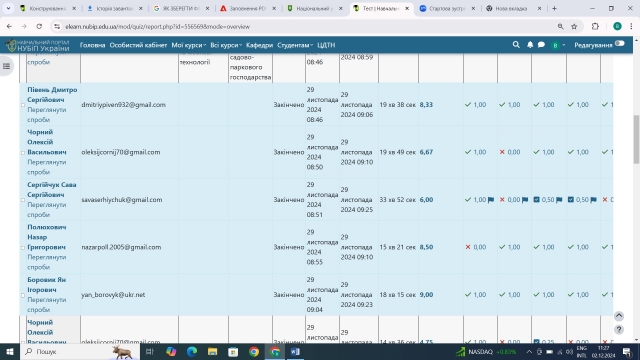Tick checkbox for Полюхович Назар Григорович

(x=23, y=248)
